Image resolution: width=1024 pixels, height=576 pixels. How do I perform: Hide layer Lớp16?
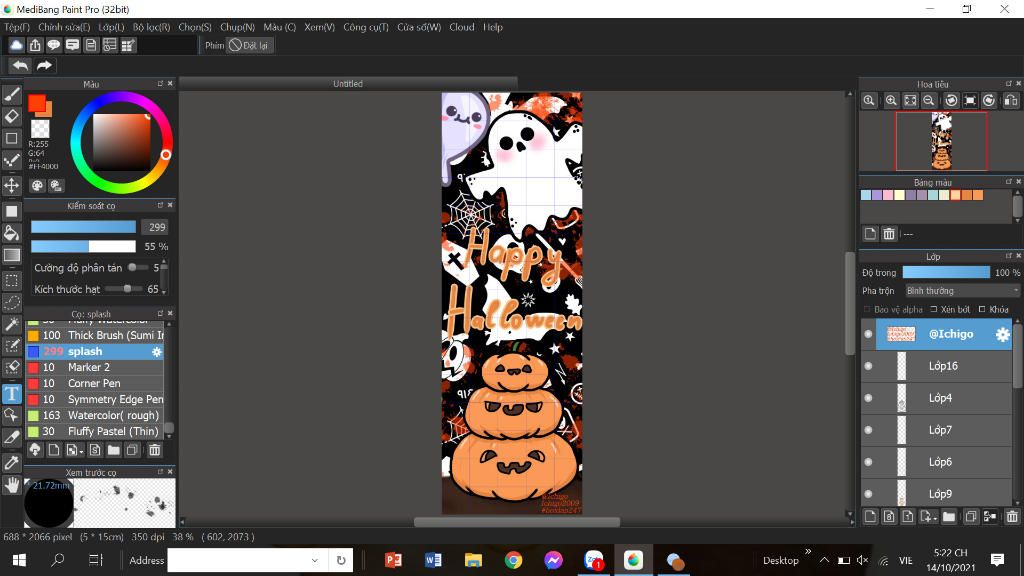point(868,366)
